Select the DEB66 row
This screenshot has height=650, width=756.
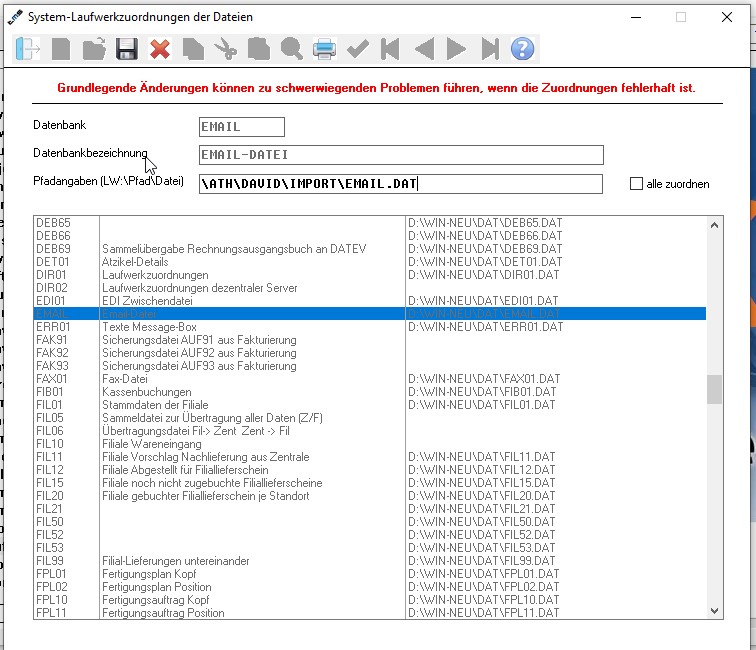(370, 236)
